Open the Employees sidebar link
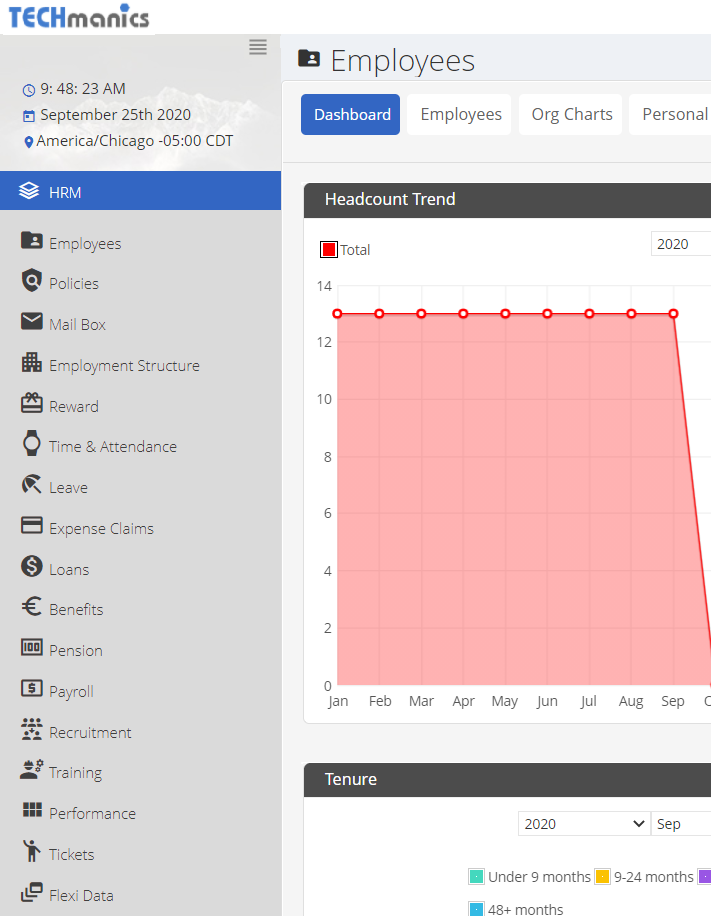Viewport: 711px width, 916px height. pos(85,244)
